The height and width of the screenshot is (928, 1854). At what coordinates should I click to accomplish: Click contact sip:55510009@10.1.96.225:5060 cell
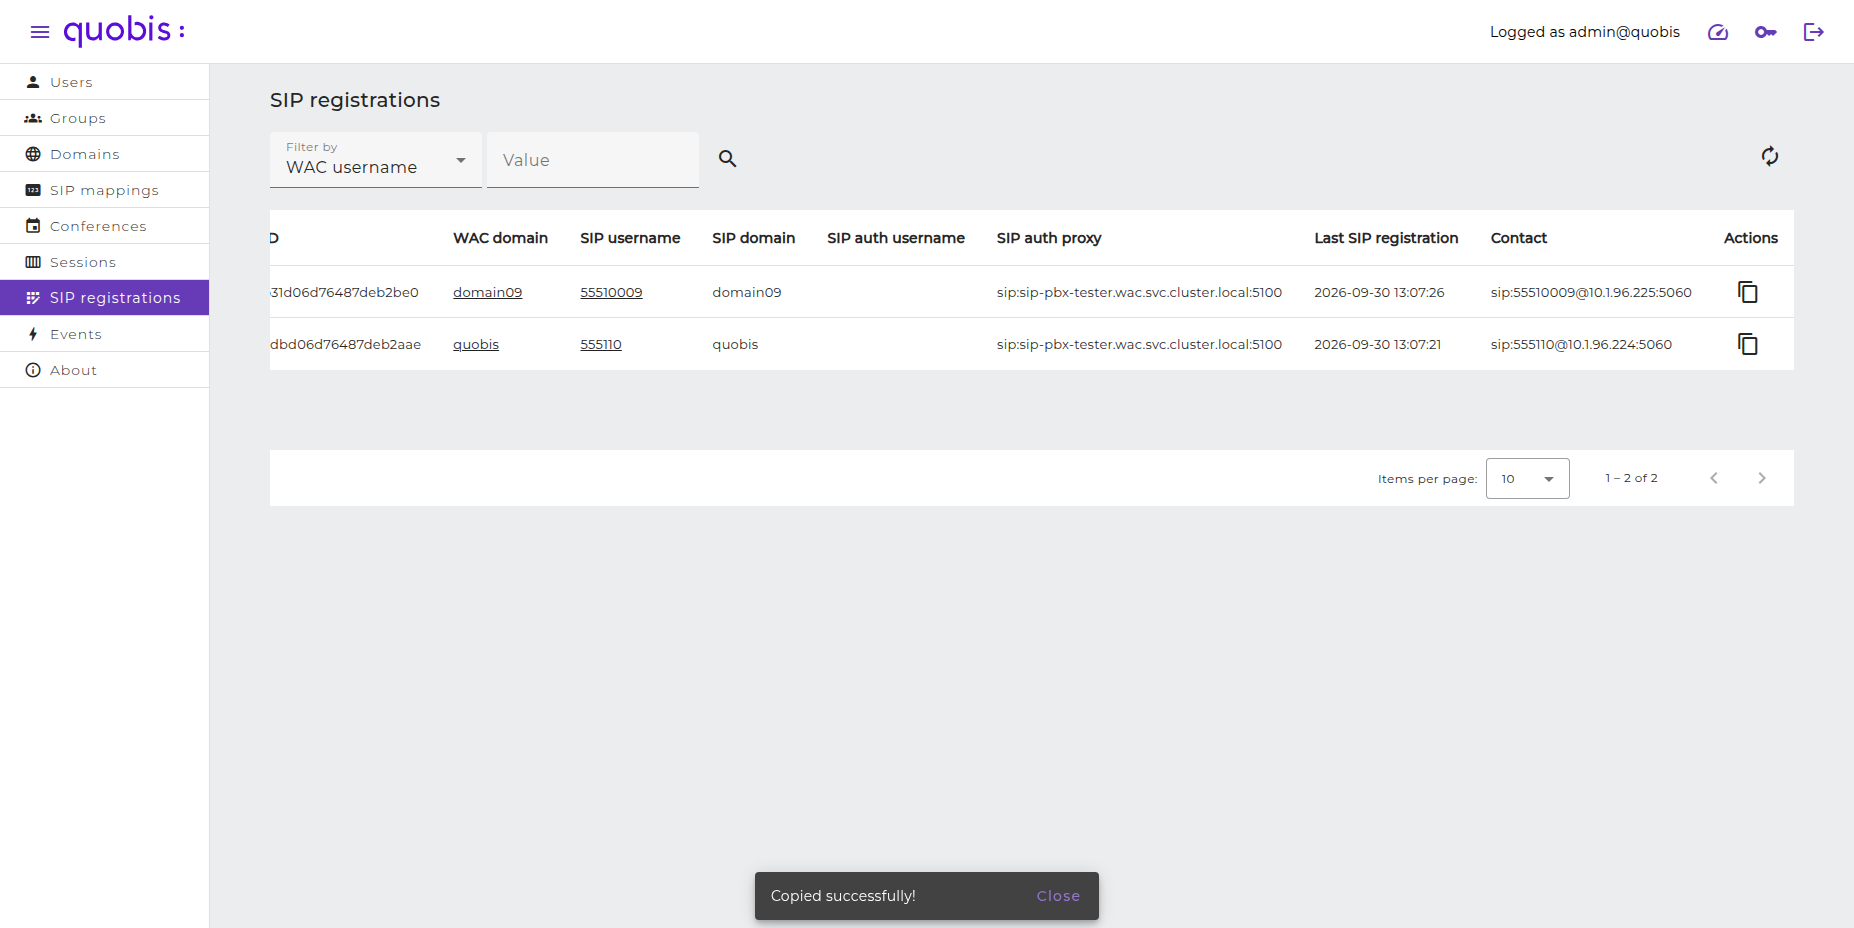pos(1591,292)
